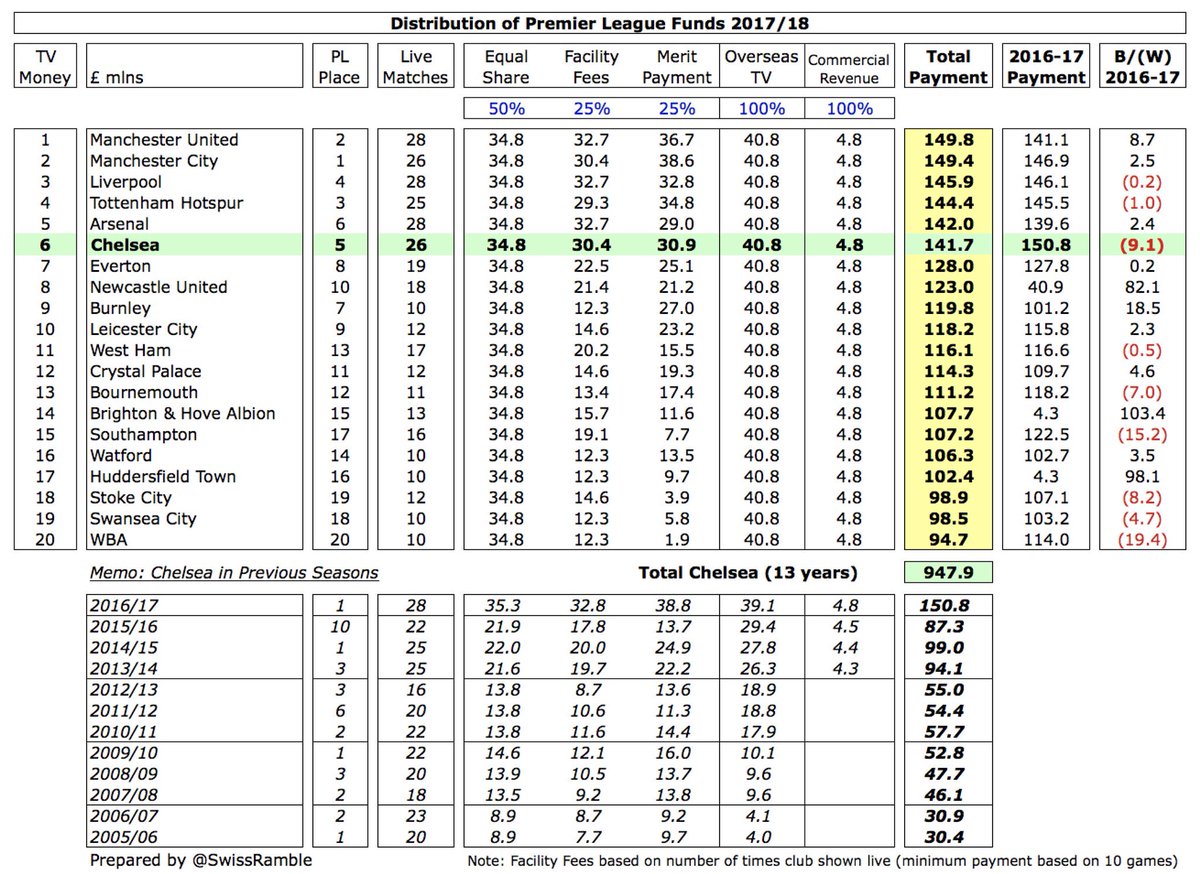Click the title 'Distribution of Premier League Funds 2017/18'
1200x874 pixels.
point(600,23)
